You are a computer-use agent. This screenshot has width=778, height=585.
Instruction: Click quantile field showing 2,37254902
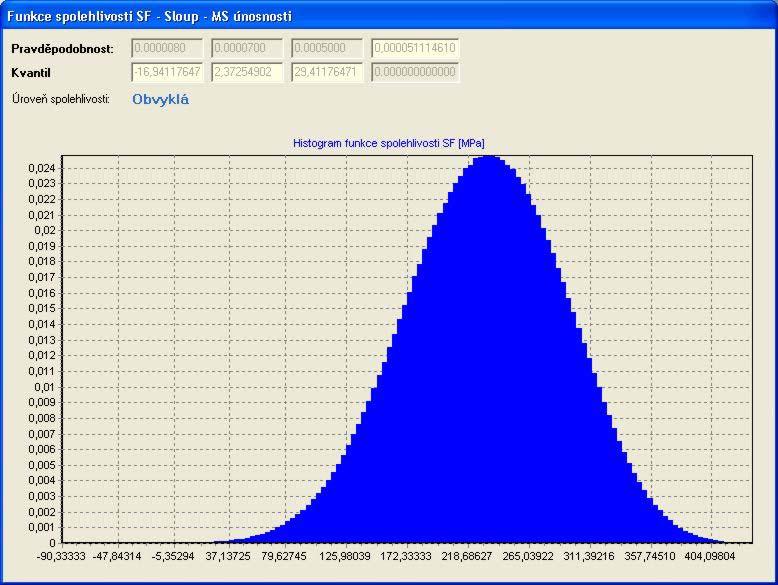[247, 72]
